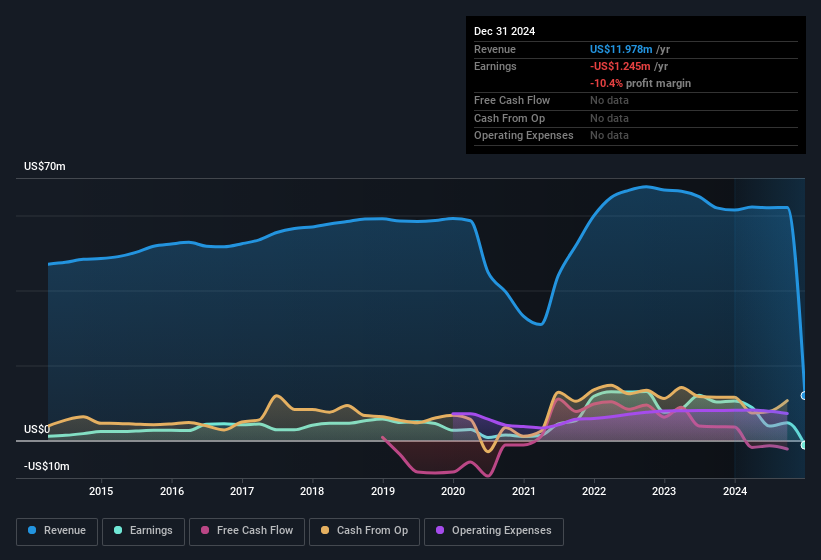Click the Cash From Op row label in tooltip
821x560 pixels.
coord(509,118)
